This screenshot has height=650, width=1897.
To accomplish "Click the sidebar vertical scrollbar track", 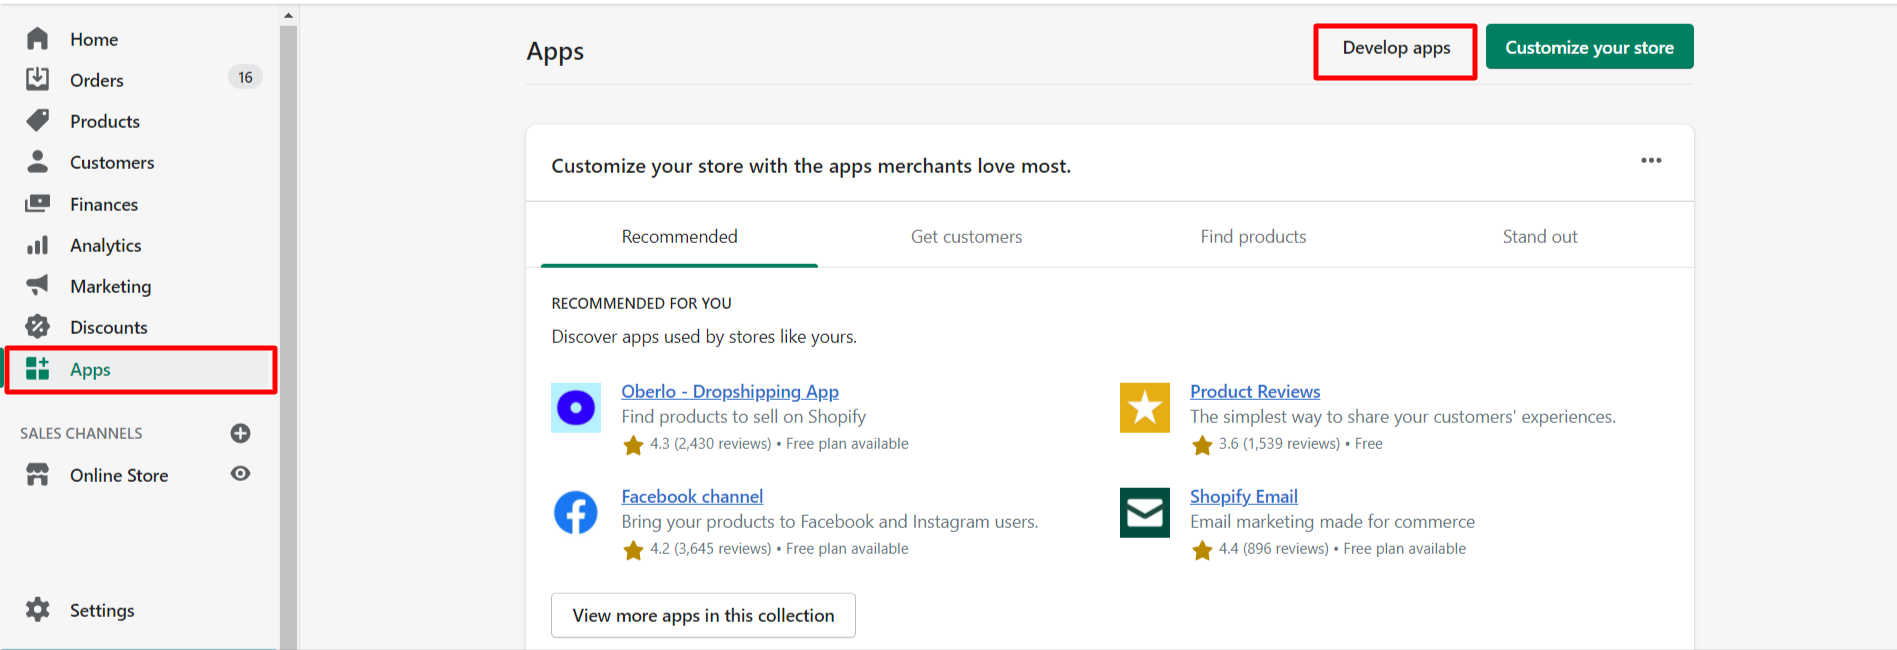I will [288, 337].
